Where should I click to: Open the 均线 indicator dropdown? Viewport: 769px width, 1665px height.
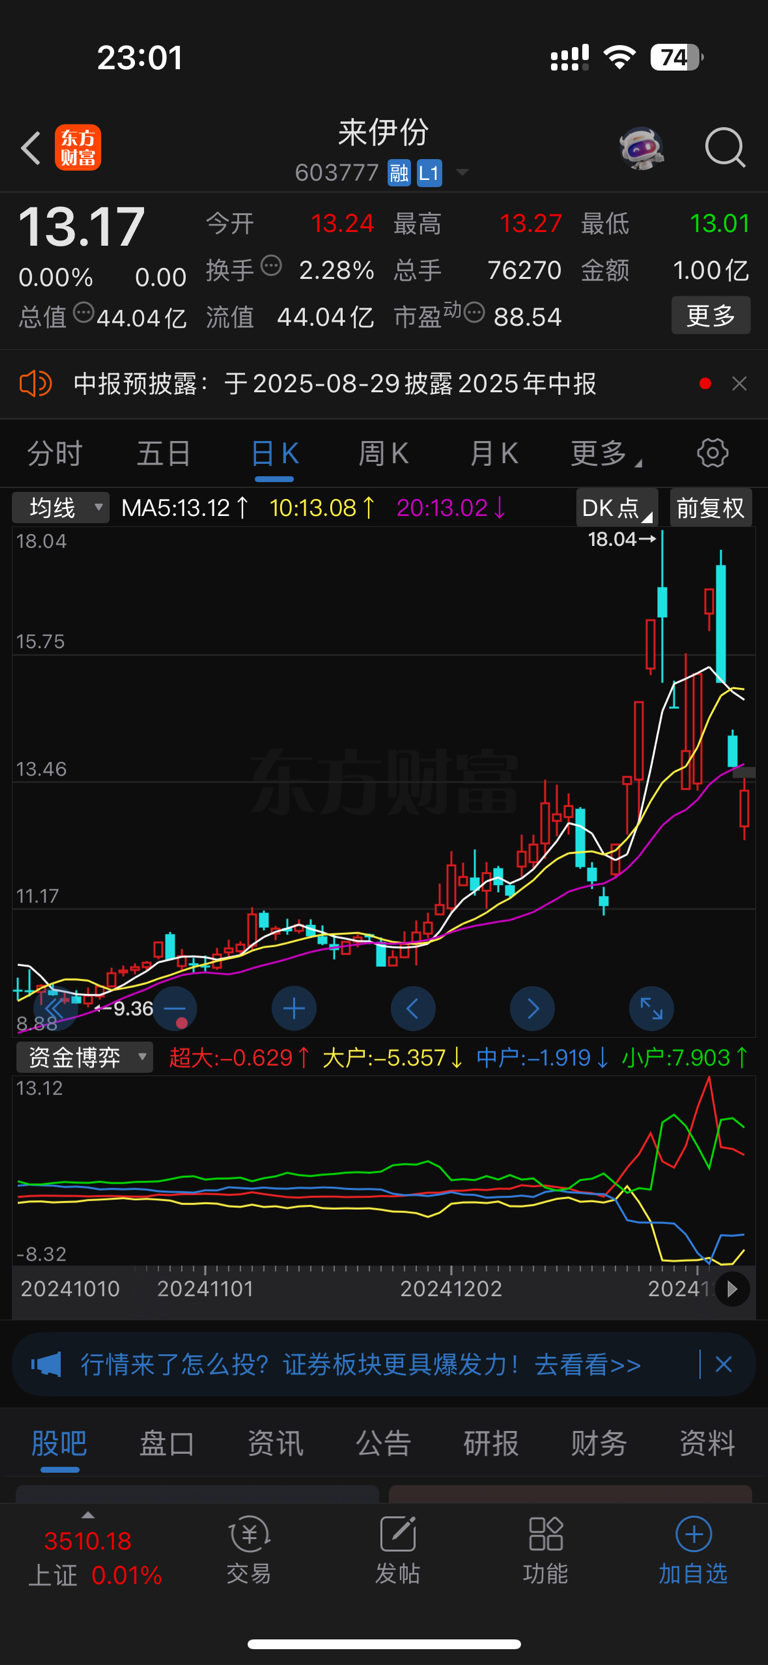60,508
